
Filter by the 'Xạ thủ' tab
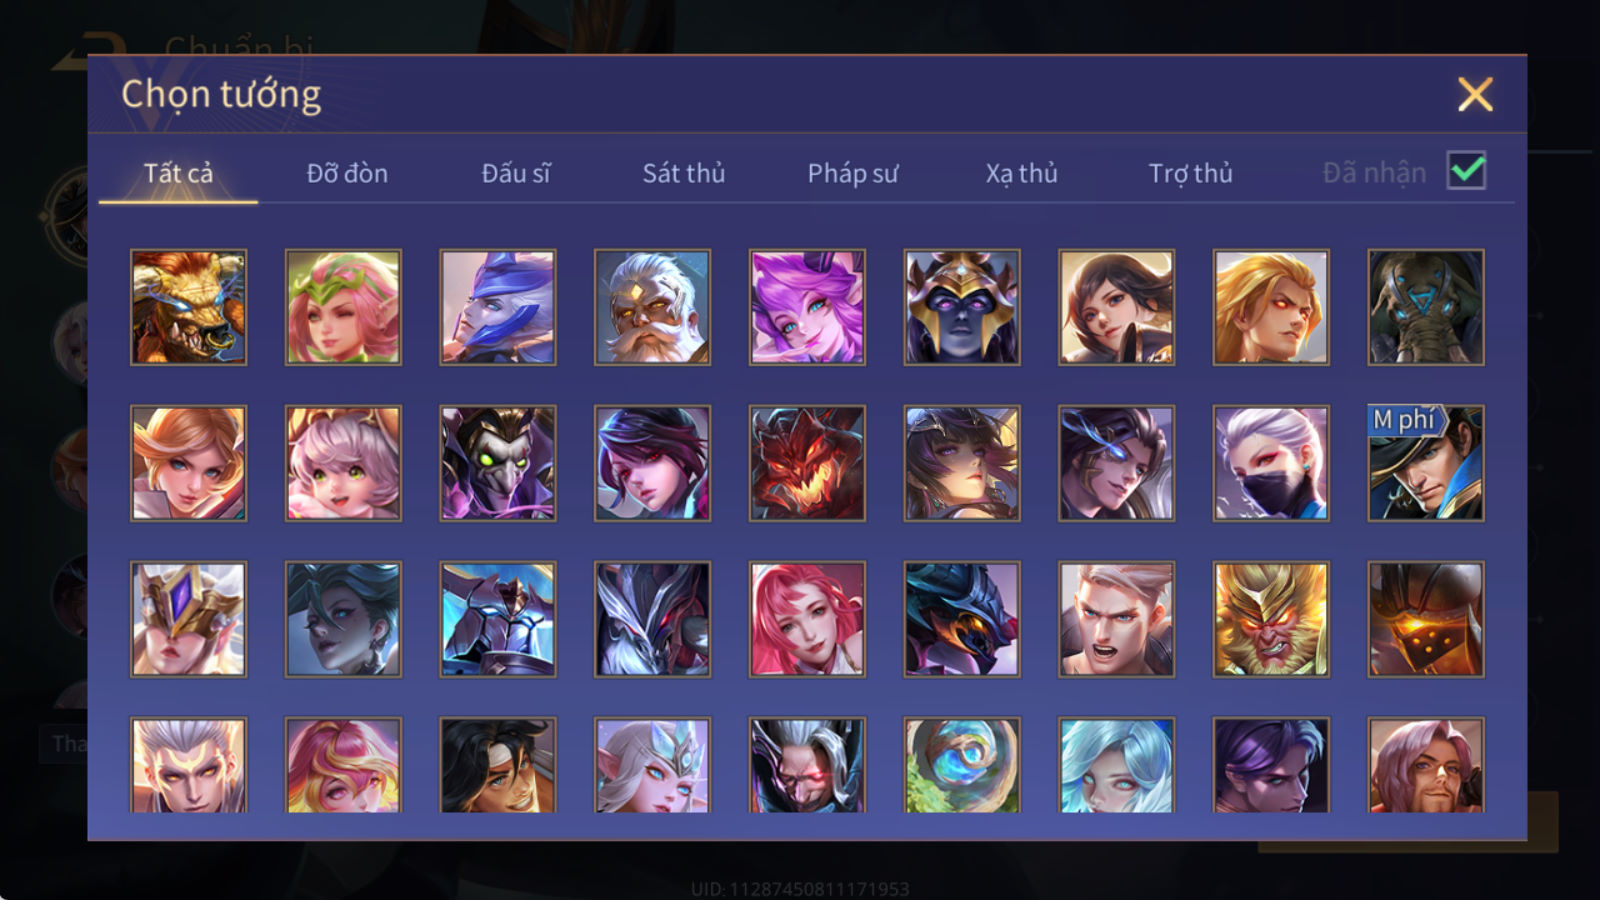click(1021, 173)
